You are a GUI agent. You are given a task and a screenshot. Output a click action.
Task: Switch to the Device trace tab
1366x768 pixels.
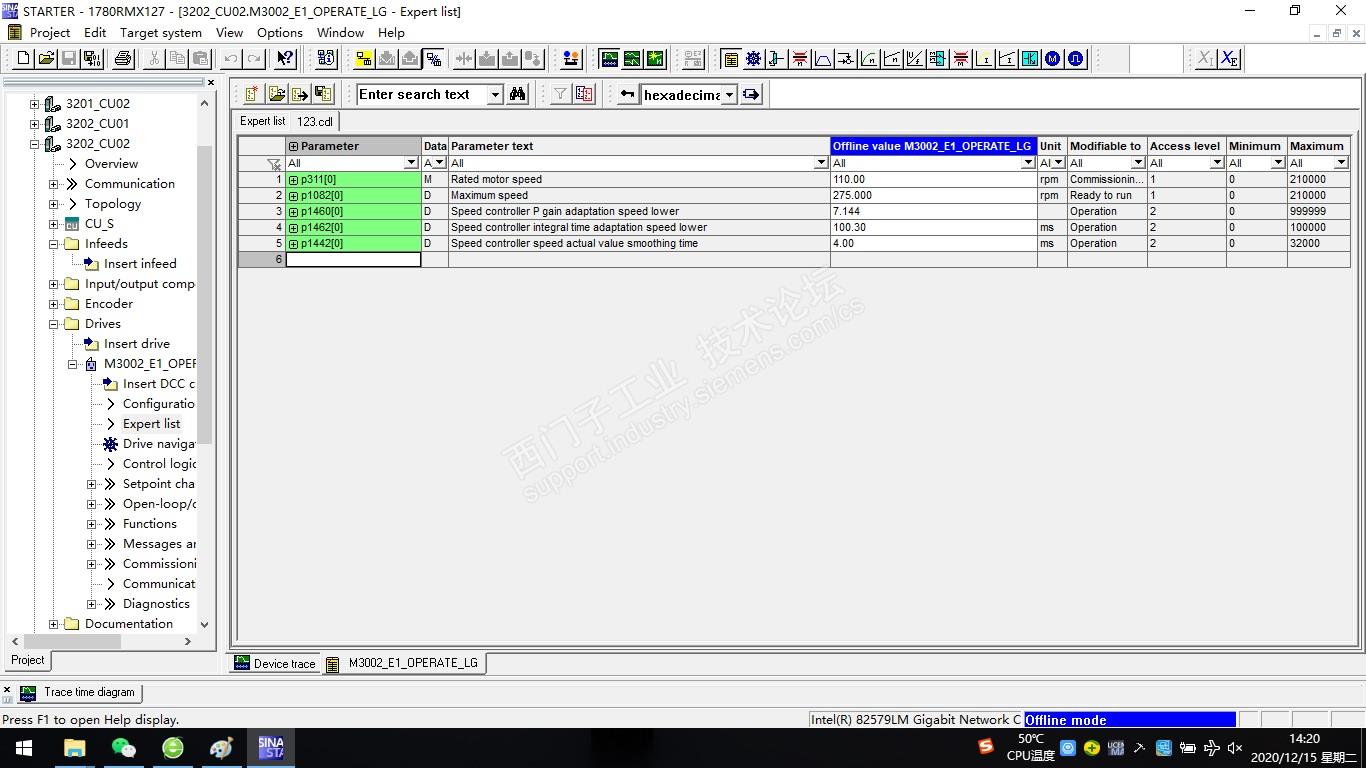point(274,663)
